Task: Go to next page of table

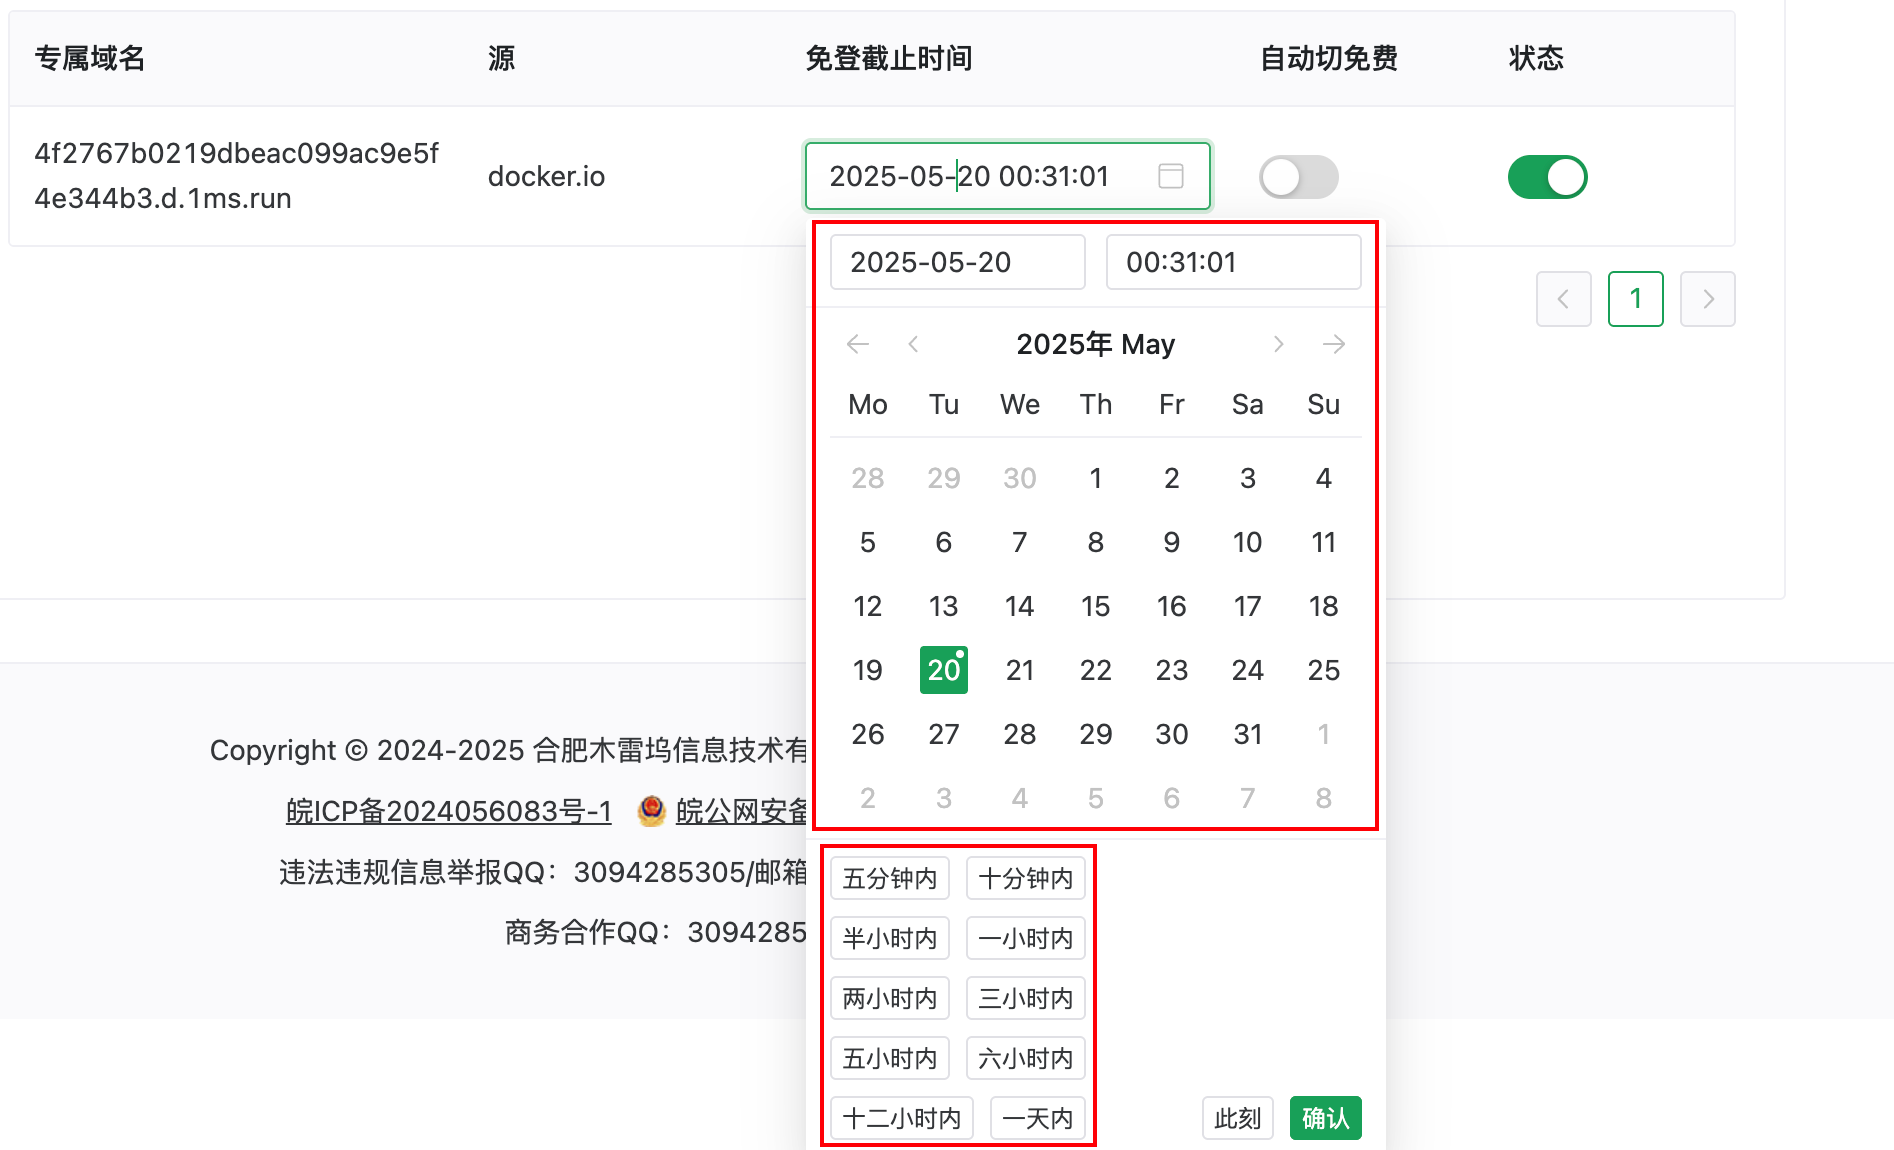Action: point(1707,298)
